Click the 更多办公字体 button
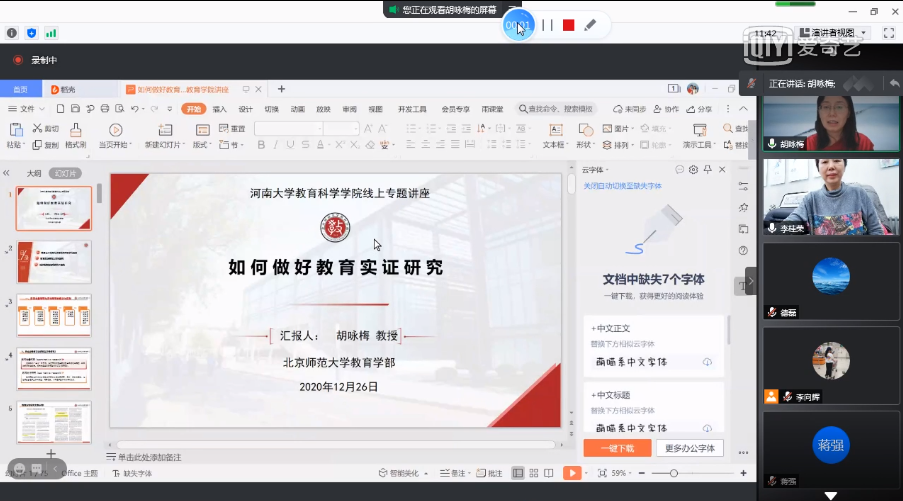The width and height of the screenshot is (903, 501). (x=690, y=448)
